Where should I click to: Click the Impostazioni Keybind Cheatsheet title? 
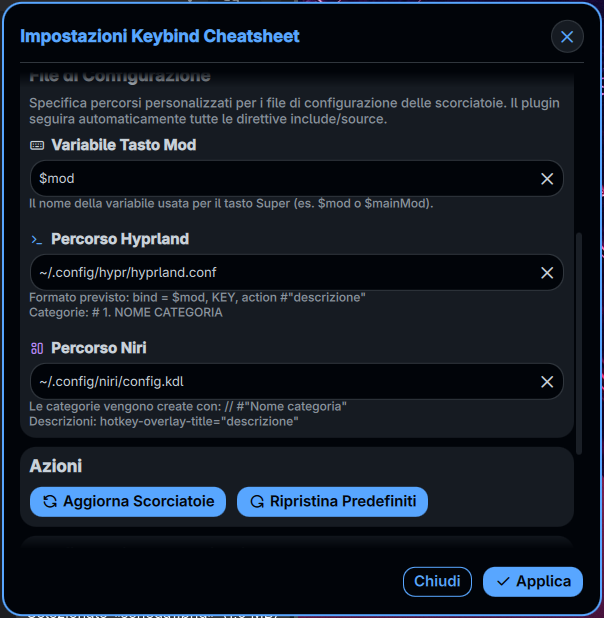coord(160,36)
